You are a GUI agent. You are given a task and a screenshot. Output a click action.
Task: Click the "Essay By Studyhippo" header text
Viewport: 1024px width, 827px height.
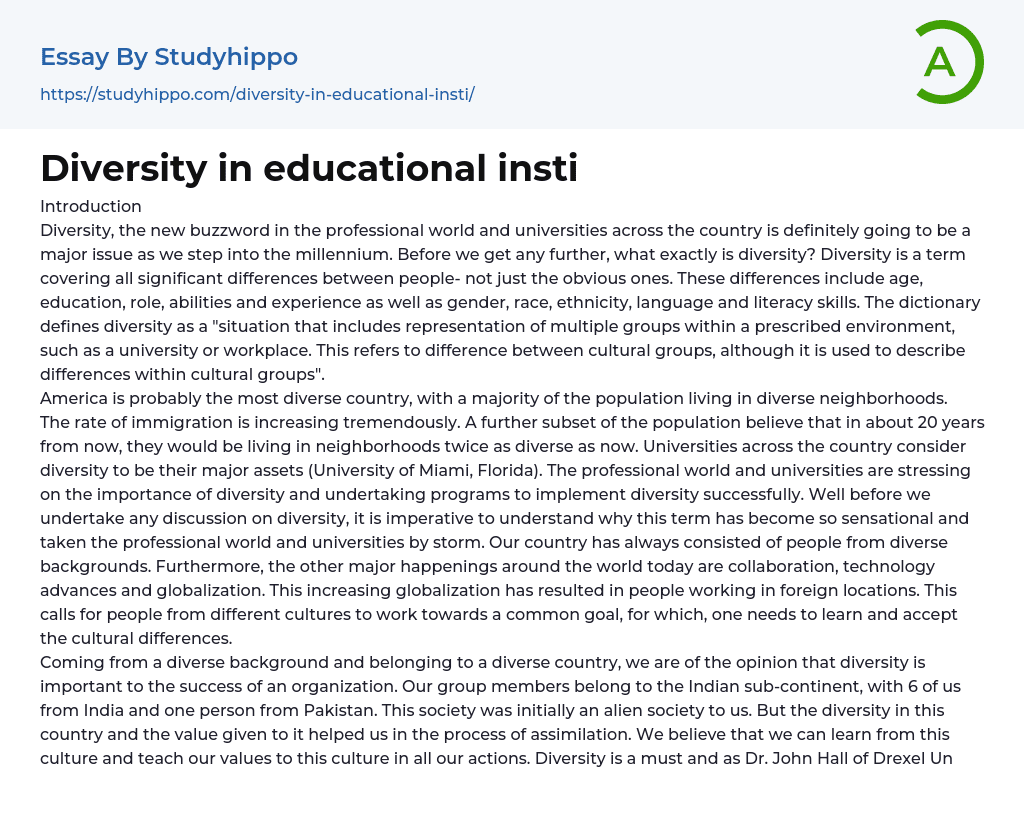169,57
